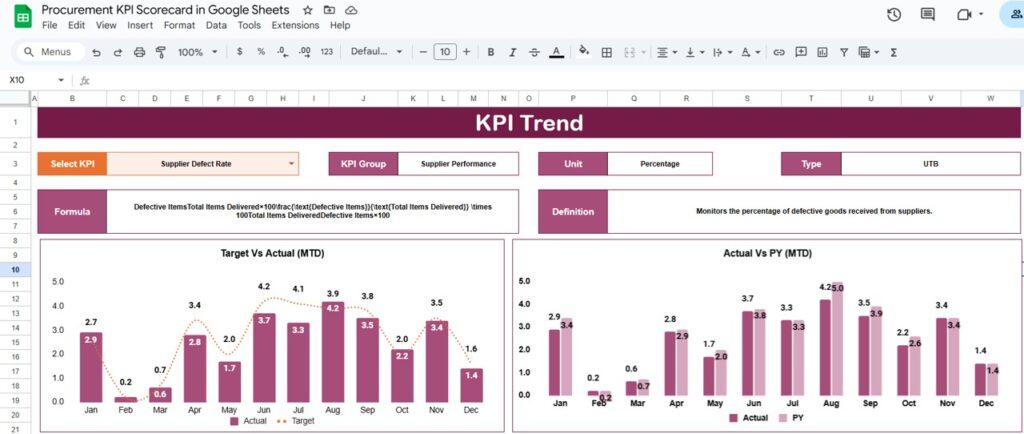This screenshot has height=434, width=1024.
Task: Open the View menu
Action: [106, 25]
